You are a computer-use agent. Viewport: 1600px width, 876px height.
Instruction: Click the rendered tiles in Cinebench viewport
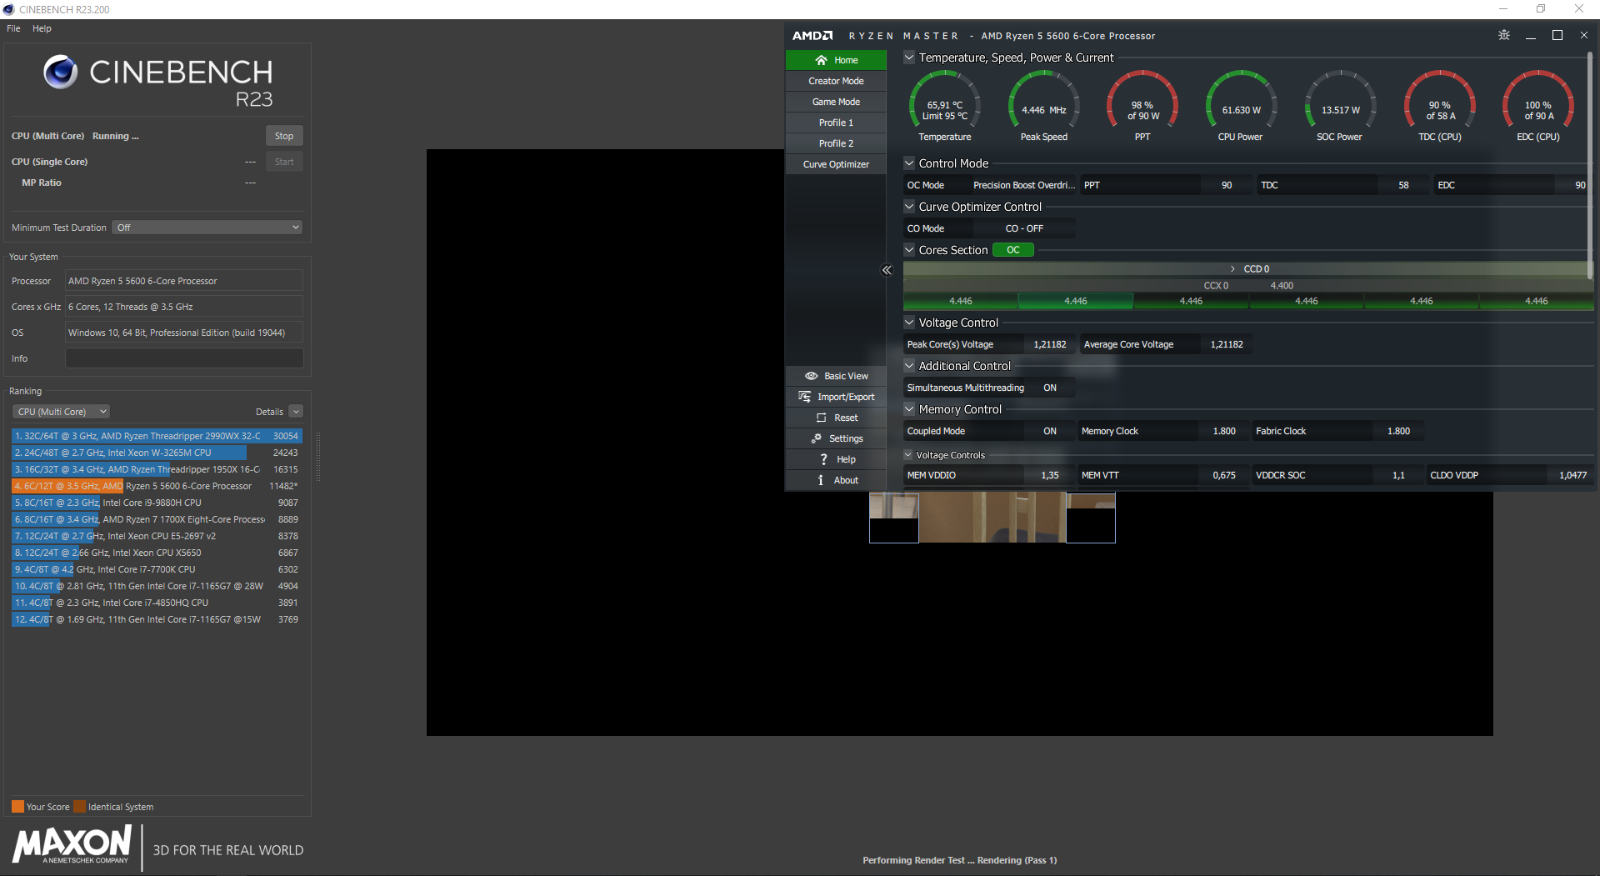click(992, 518)
